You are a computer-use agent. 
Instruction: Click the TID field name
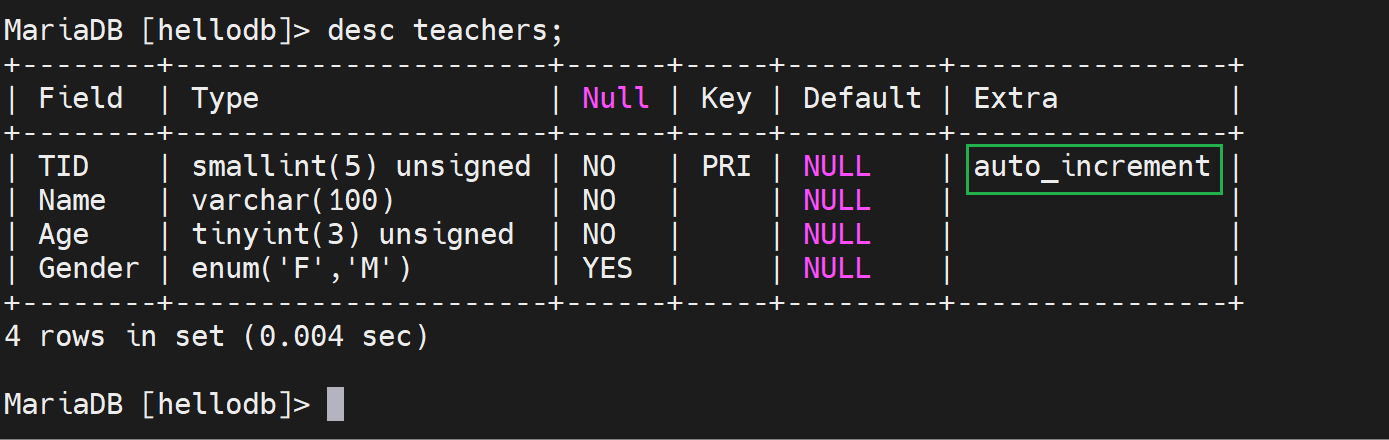[x=64, y=166]
